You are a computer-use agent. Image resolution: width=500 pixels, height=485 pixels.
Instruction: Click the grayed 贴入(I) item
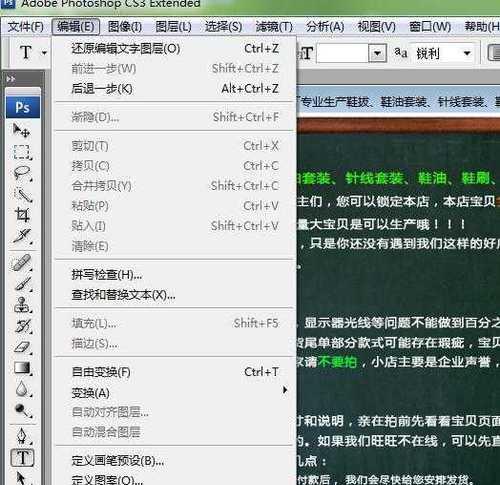tap(175, 226)
